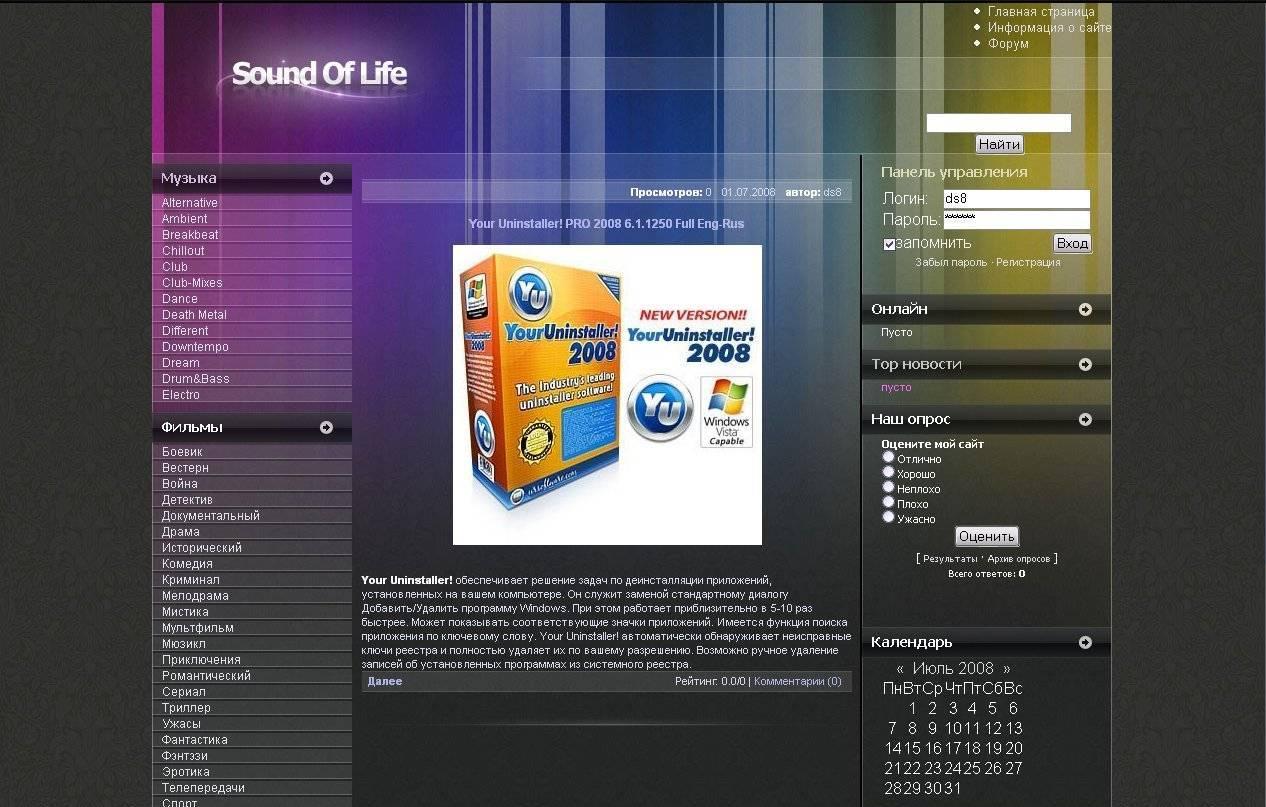Open the Club-Mixes music category

coord(192,283)
